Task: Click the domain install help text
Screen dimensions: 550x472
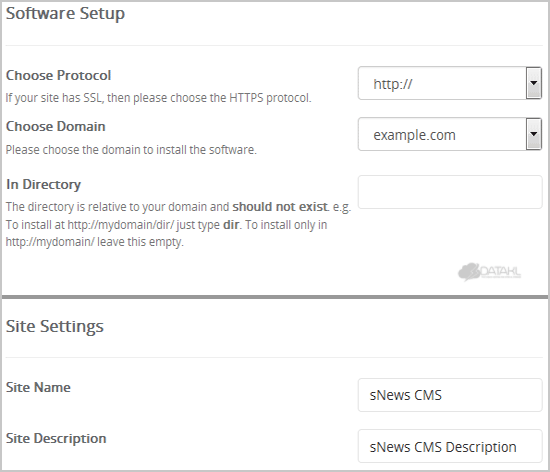Action: point(131,150)
